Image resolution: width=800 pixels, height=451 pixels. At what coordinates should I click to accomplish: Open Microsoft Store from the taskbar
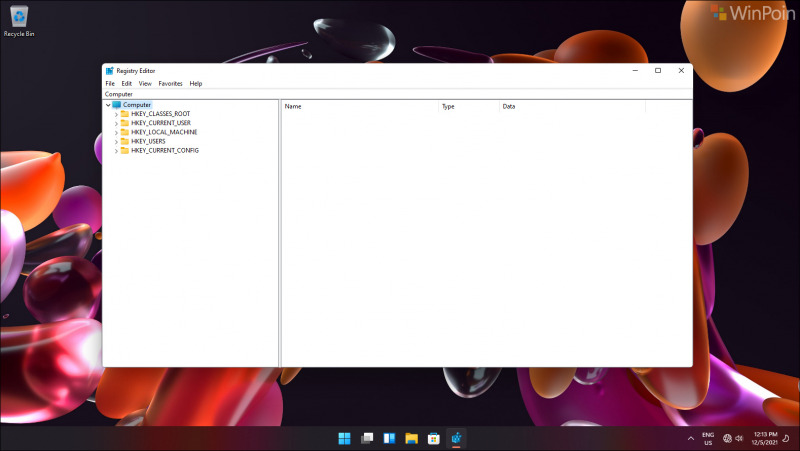click(x=434, y=438)
